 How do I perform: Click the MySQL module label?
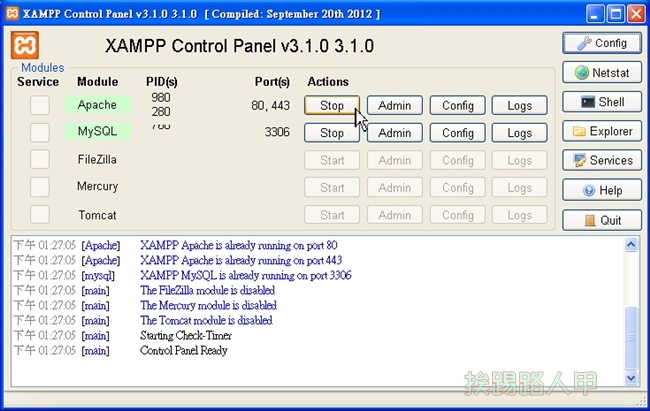[97, 131]
